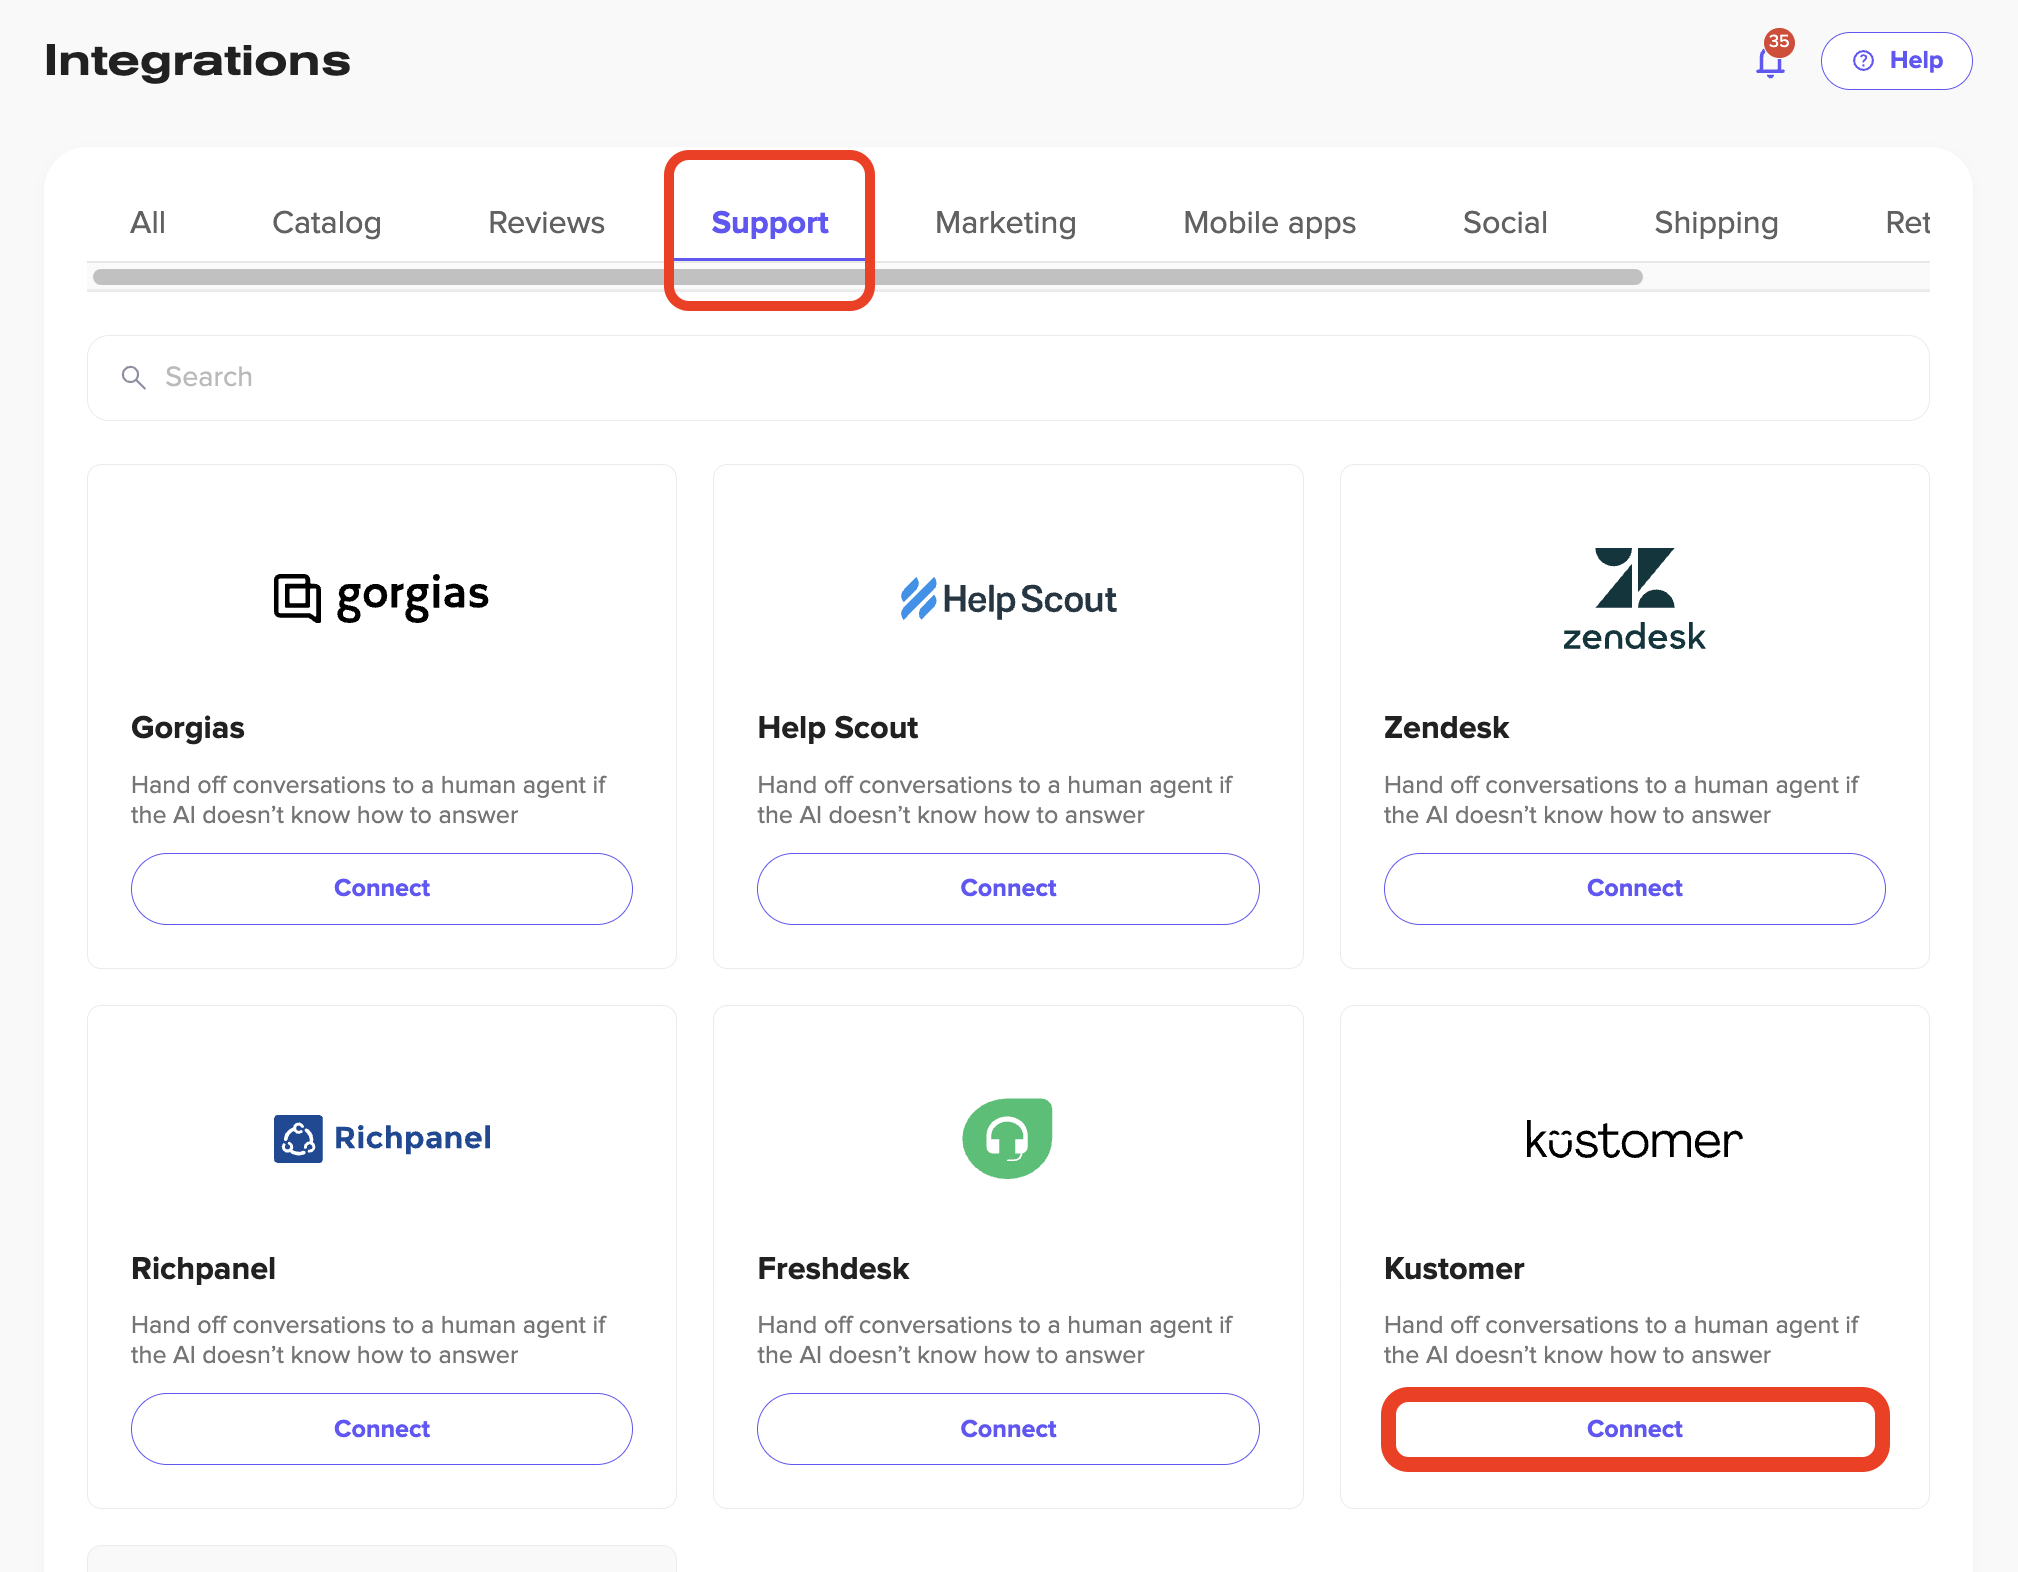Click the Gorgias logo
The image size is (2018, 1572).
tap(381, 597)
